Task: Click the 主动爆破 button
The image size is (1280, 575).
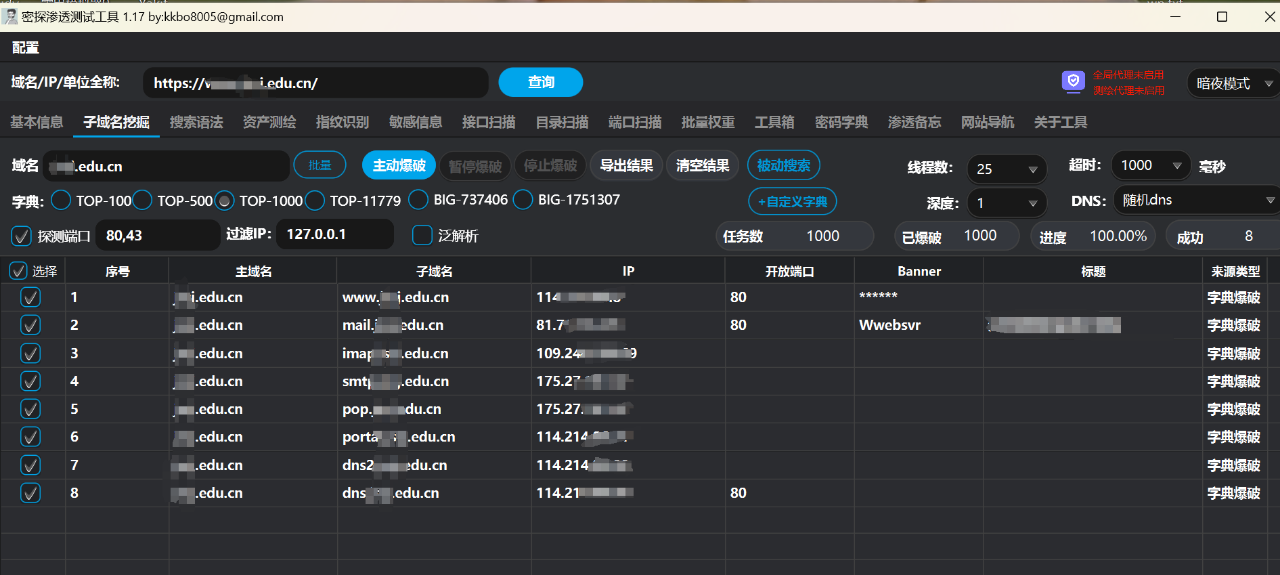Action: click(x=399, y=165)
